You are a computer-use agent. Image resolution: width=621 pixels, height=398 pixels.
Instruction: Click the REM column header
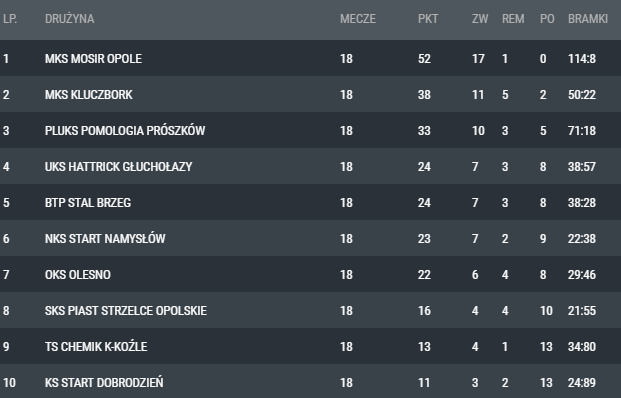point(513,19)
